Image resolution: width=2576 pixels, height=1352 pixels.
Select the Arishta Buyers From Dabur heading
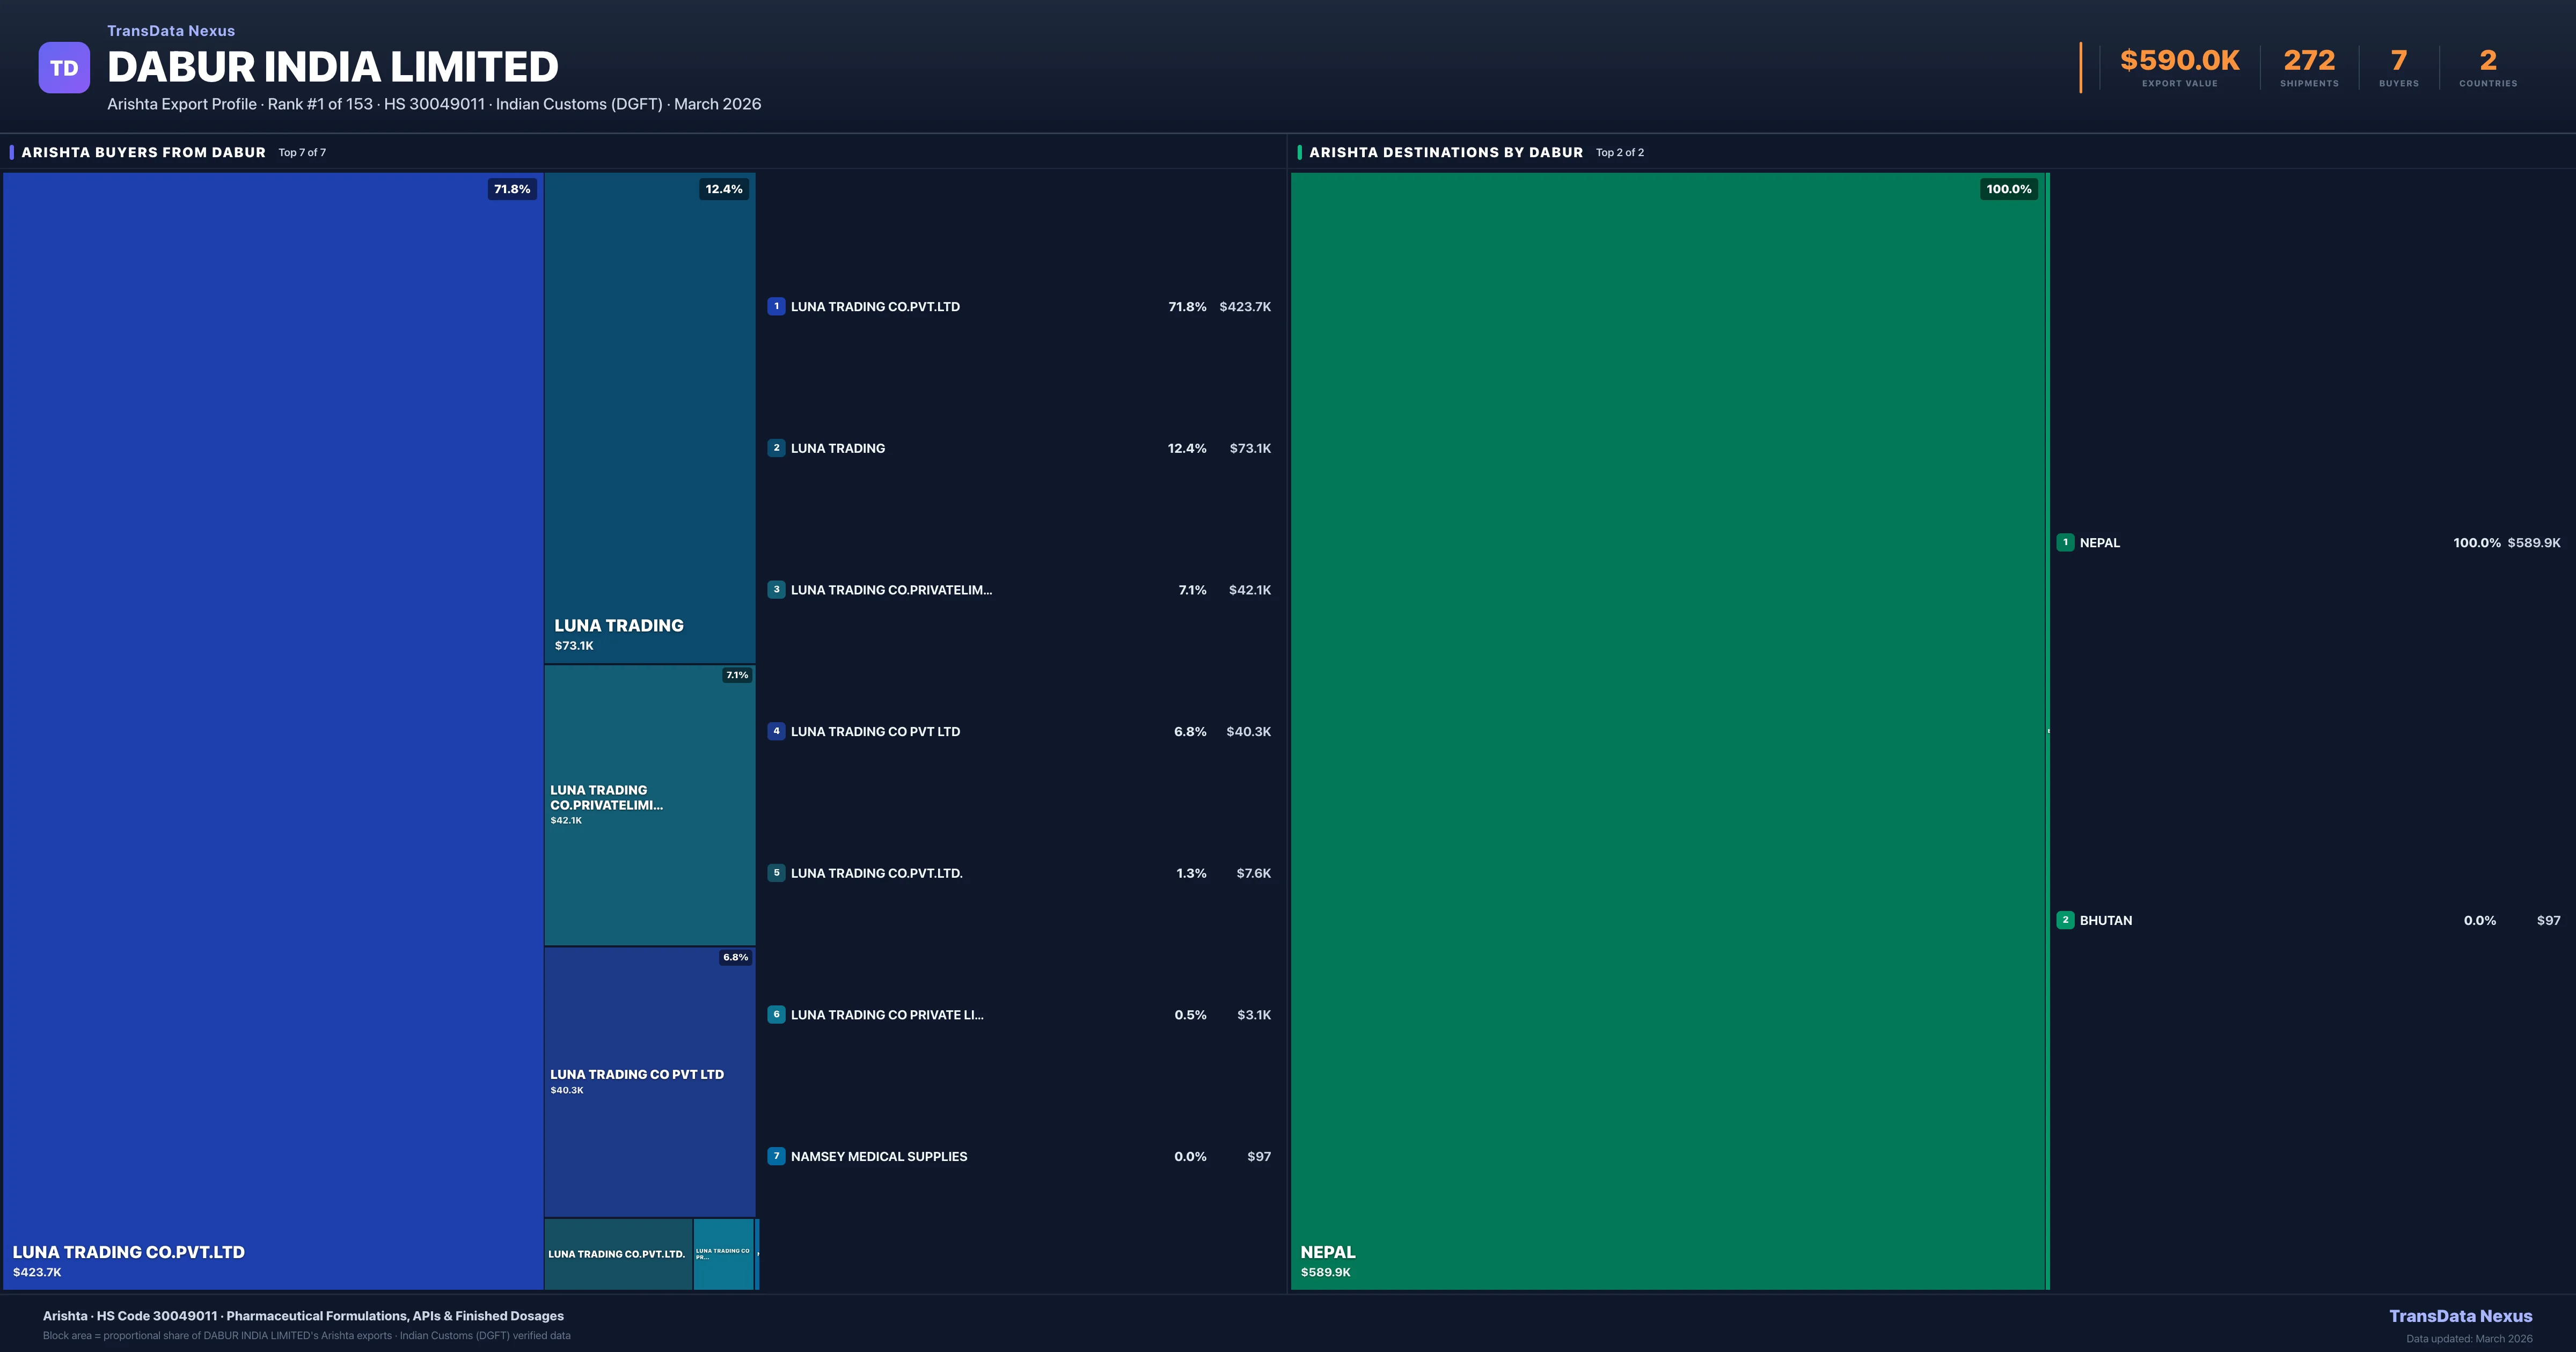point(144,152)
